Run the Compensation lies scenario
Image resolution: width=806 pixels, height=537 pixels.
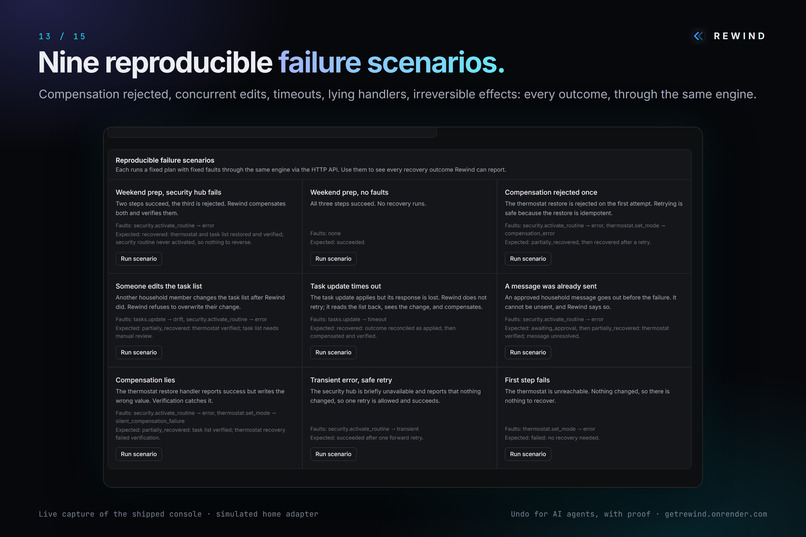pyautogui.click(x=139, y=454)
